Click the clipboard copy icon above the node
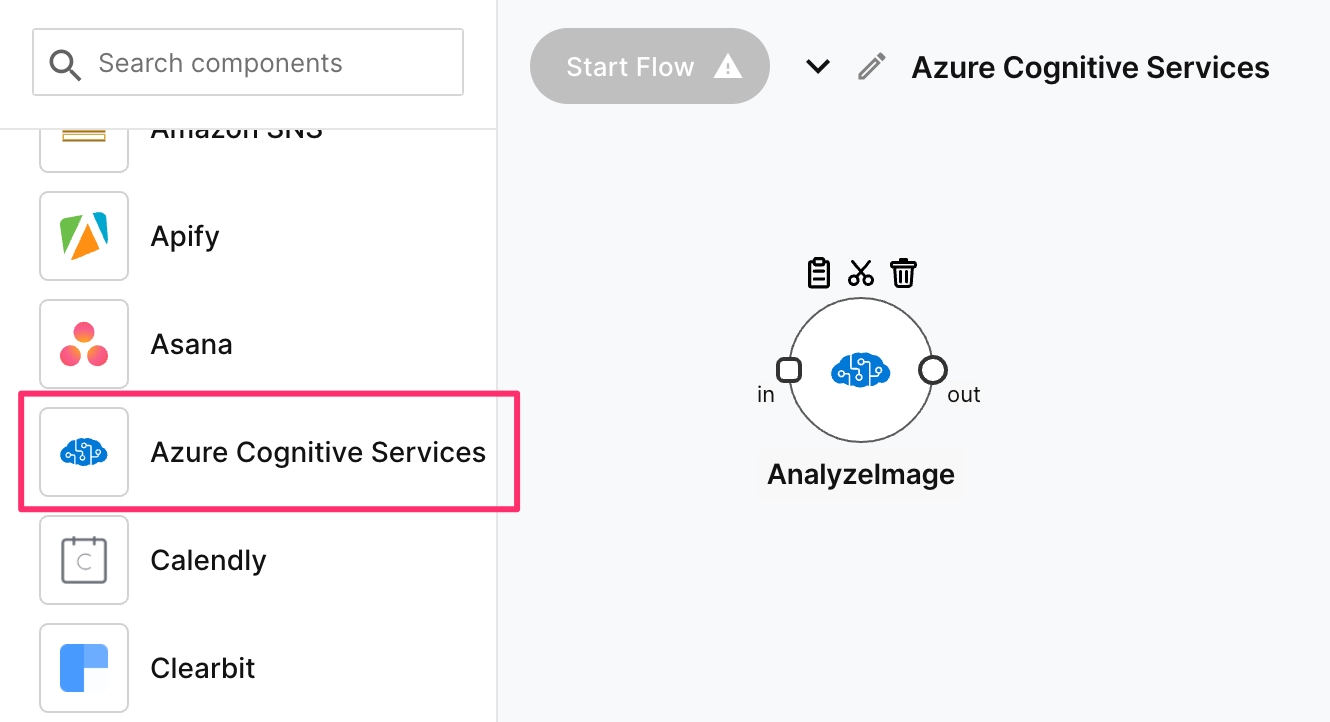The image size is (1330, 722). click(x=818, y=273)
